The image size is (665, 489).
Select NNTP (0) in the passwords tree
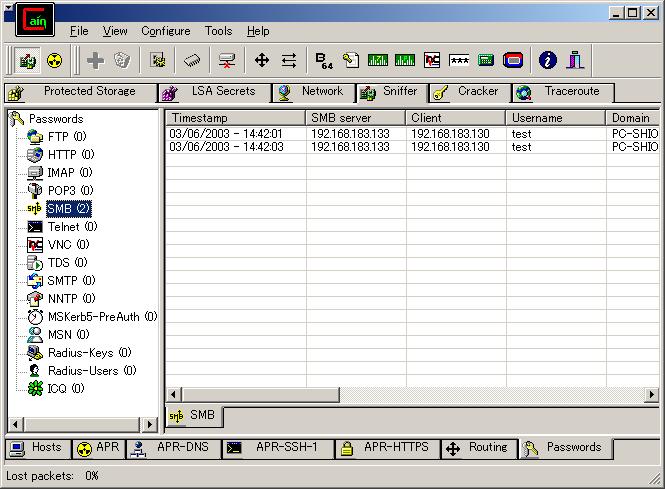coord(72,299)
